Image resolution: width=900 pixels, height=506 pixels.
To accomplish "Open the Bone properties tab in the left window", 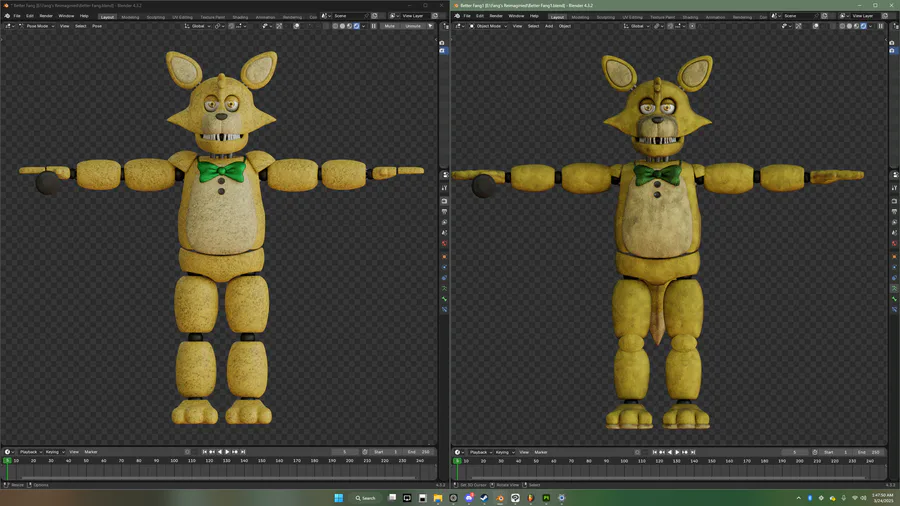I will 444,299.
